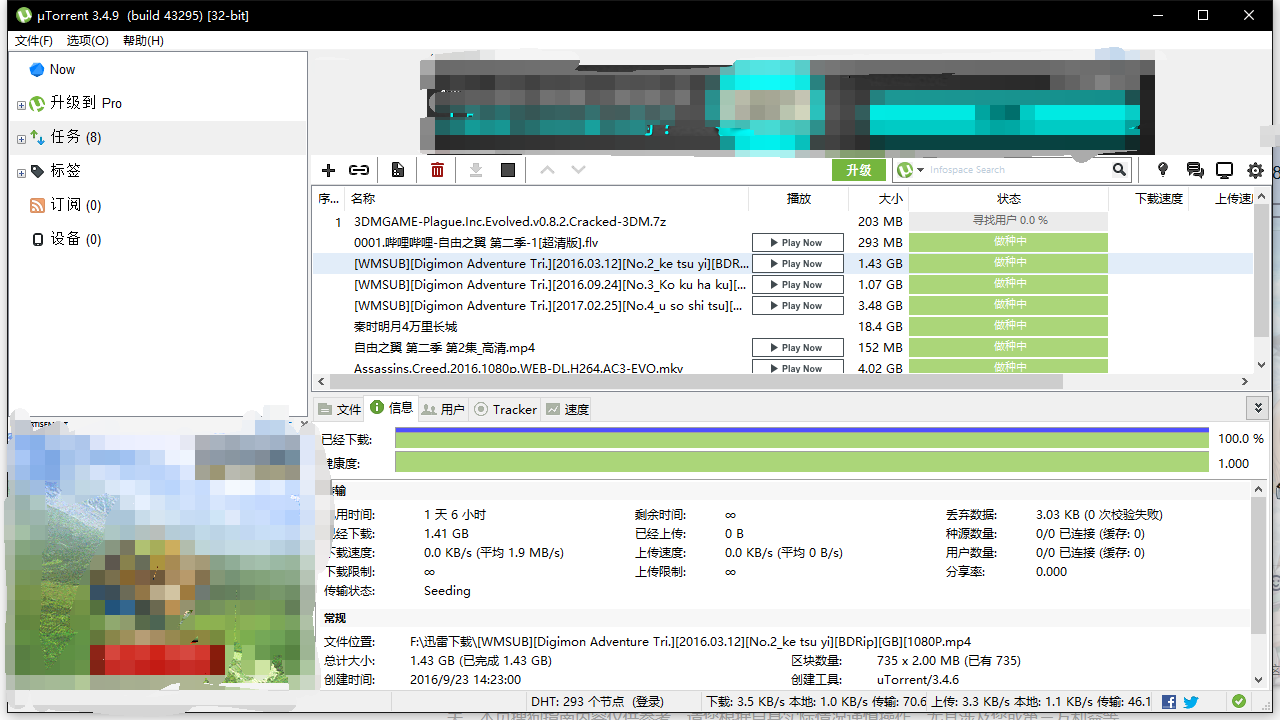This screenshot has height=720, width=1280.
Task: Click the Infospace Search input field
Action: [x=1018, y=170]
